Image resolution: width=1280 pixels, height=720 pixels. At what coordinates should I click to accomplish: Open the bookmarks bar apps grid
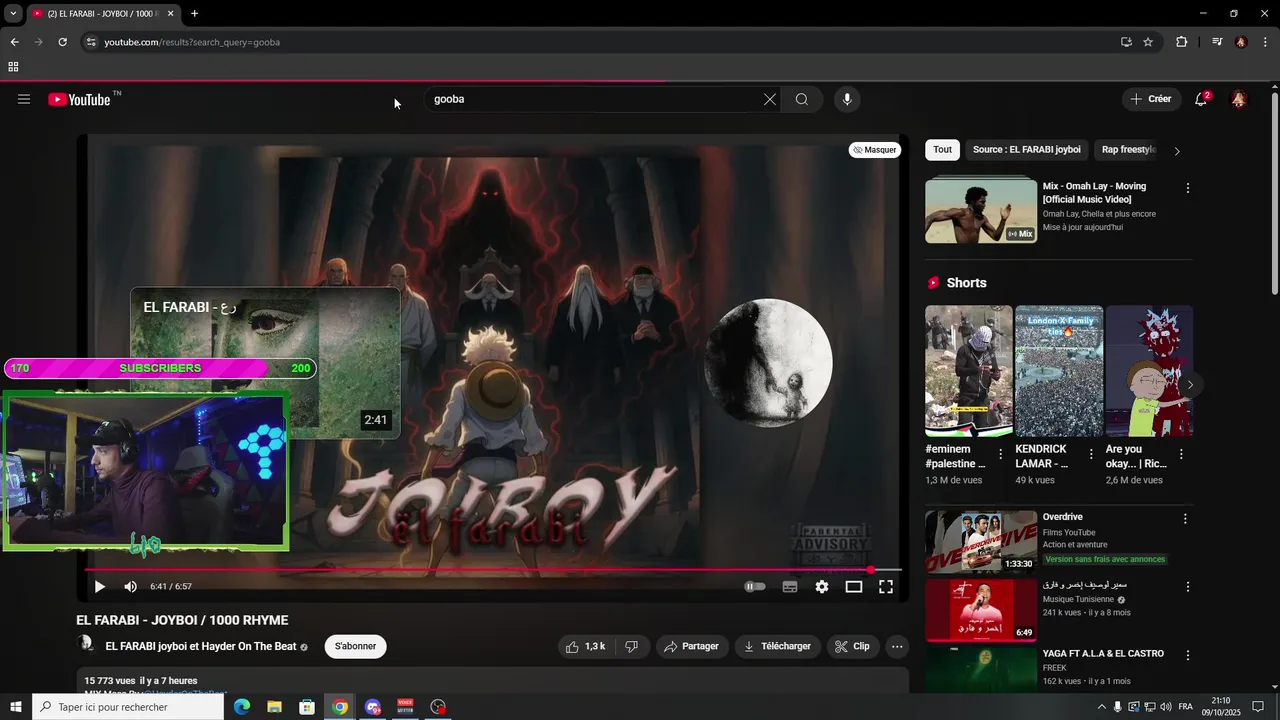(13, 67)
